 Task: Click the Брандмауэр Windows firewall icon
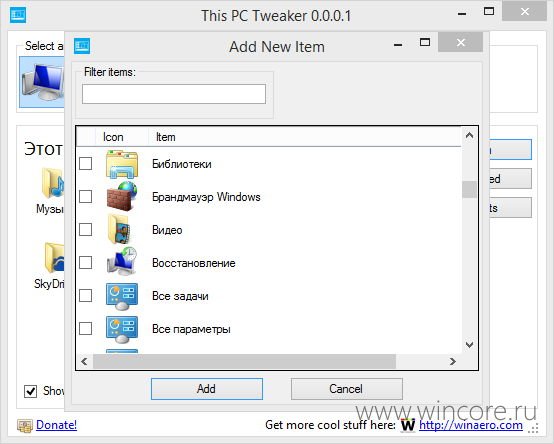tap(122, 196)
